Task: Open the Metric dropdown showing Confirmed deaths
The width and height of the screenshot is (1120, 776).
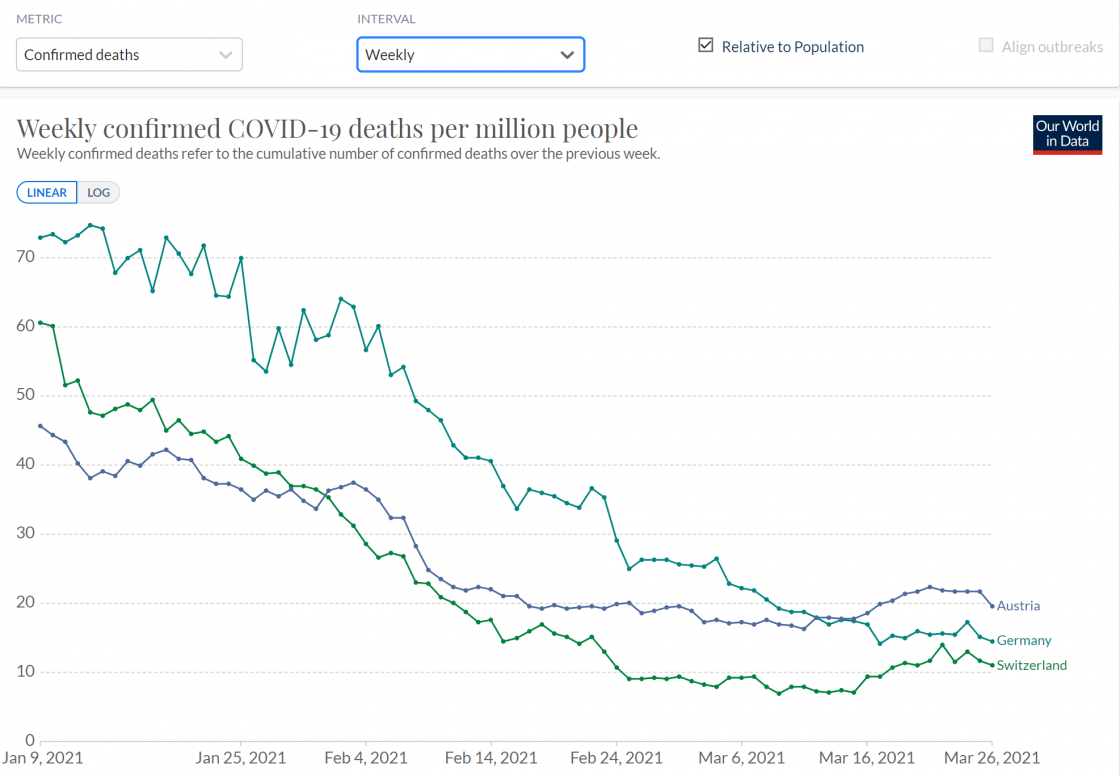Action: (x=129, y=55)
